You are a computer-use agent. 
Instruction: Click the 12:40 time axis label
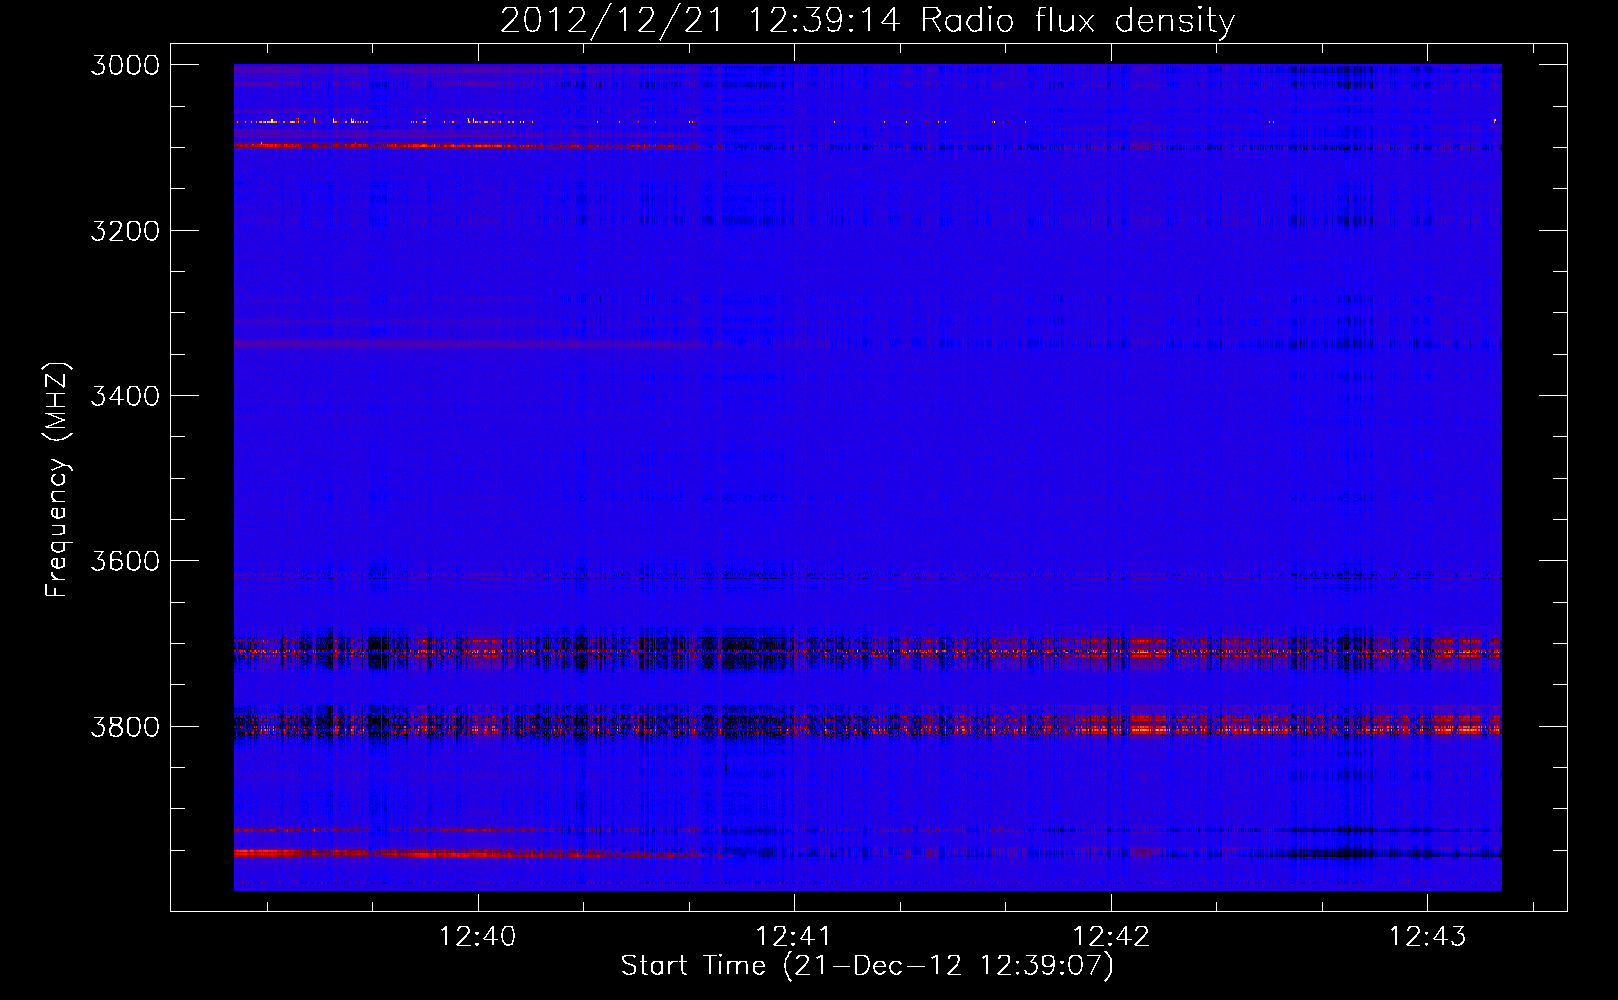point(477,936)
